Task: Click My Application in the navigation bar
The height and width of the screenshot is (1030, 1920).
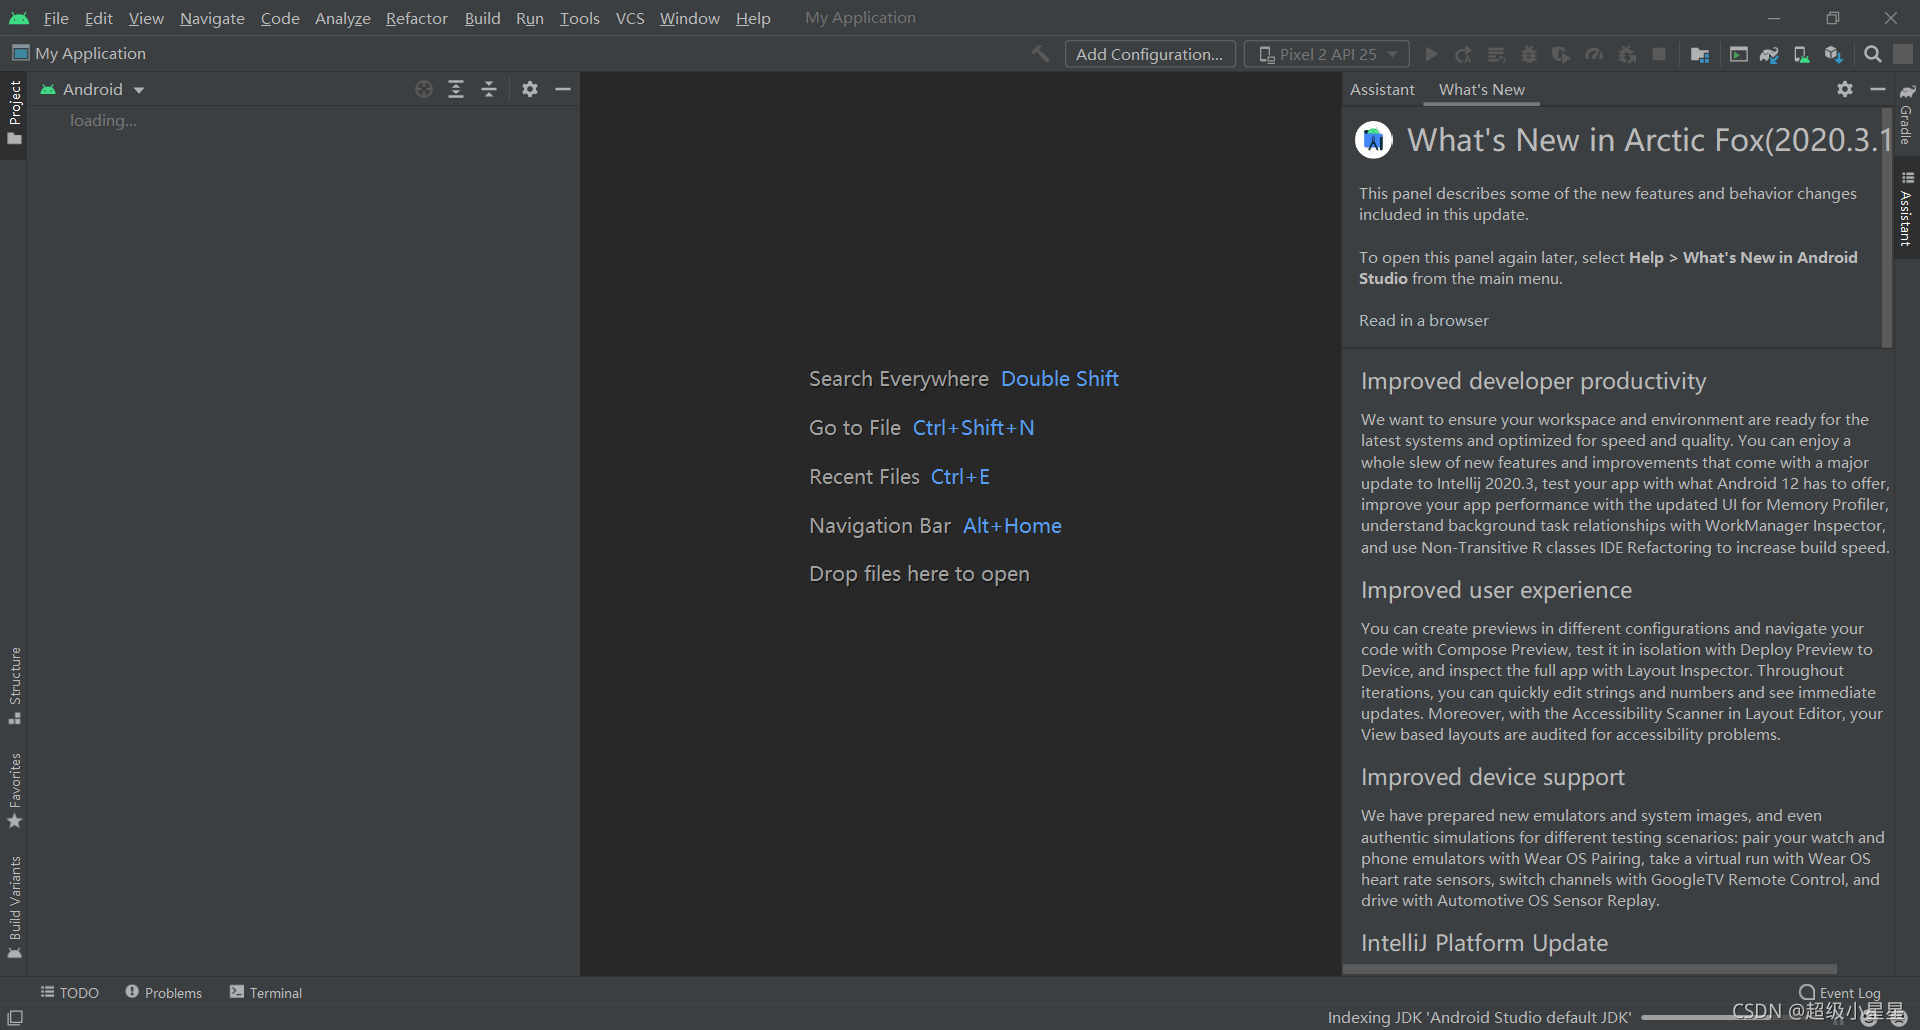Action: point(79,53)
